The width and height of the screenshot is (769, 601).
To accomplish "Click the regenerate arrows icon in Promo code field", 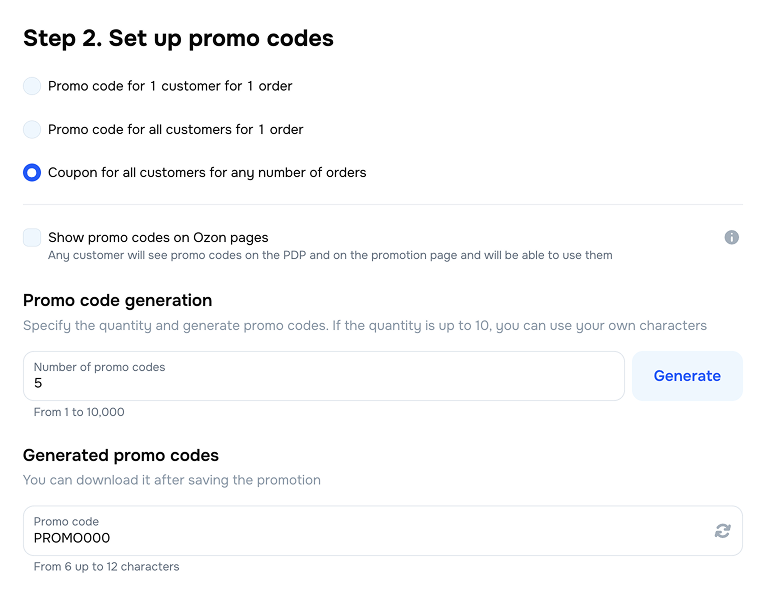I will click(722, 531).
